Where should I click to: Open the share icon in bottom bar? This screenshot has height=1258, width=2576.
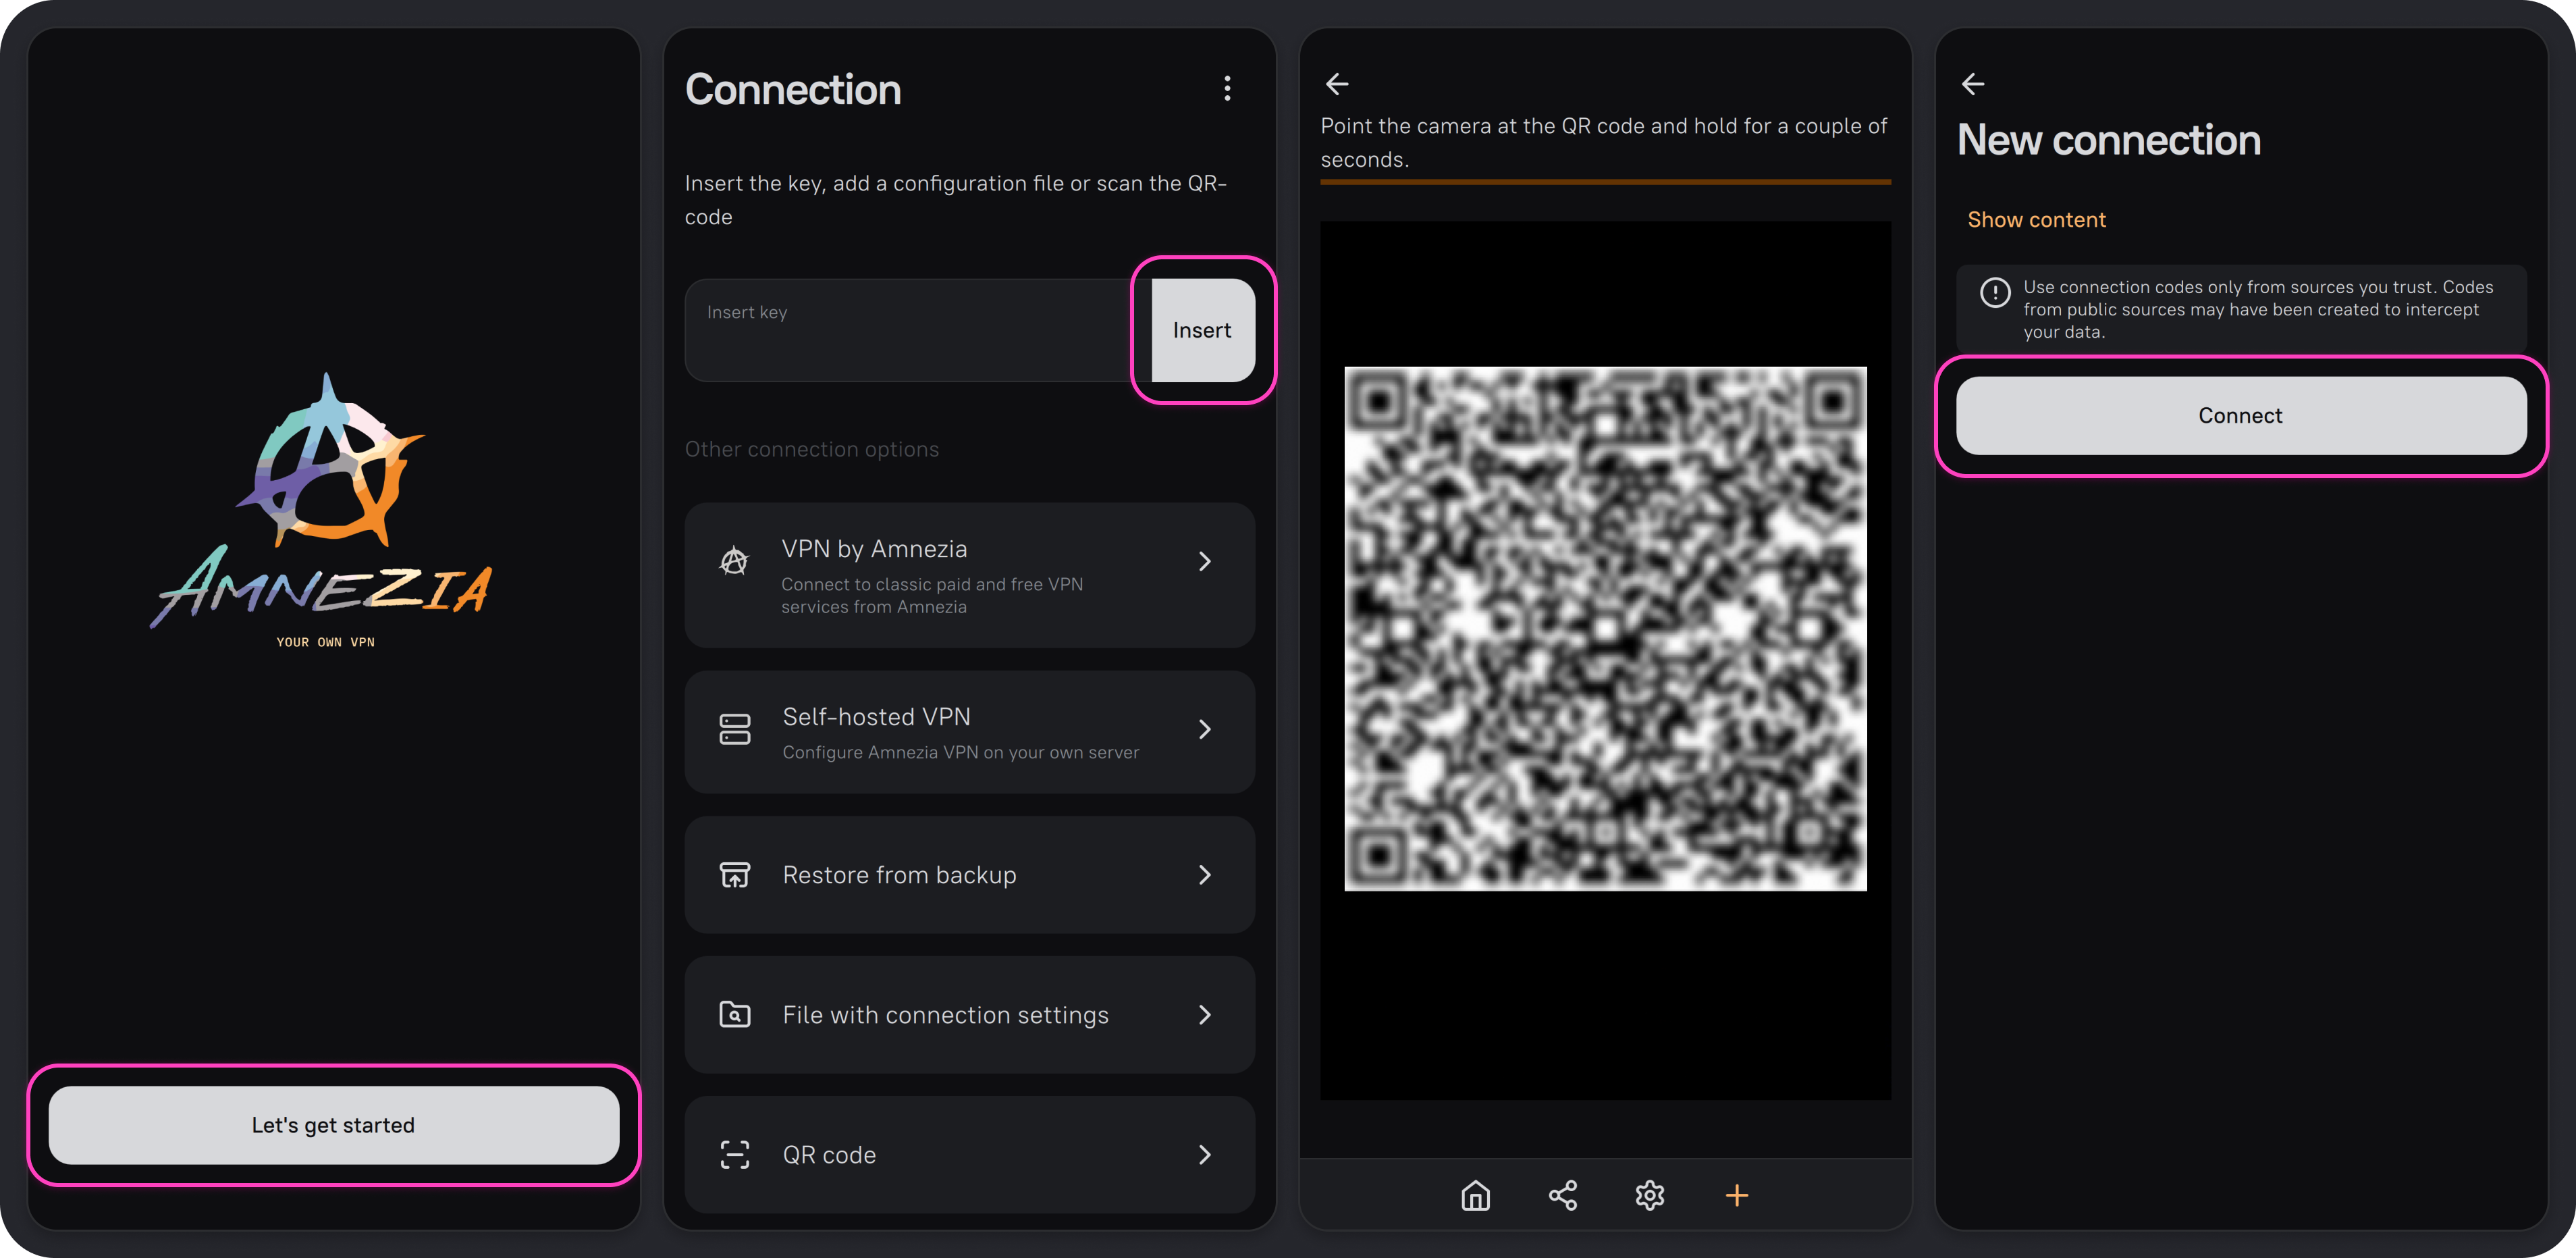click(1562, 1195)
